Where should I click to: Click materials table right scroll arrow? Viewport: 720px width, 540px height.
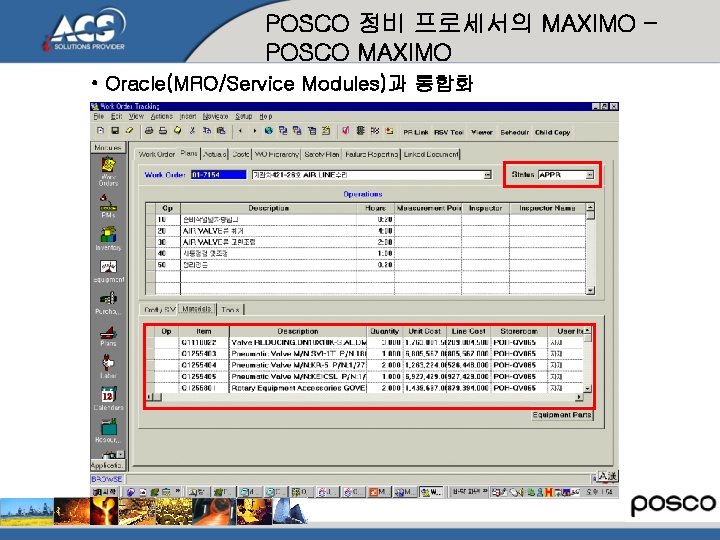(x=579, y=397)
